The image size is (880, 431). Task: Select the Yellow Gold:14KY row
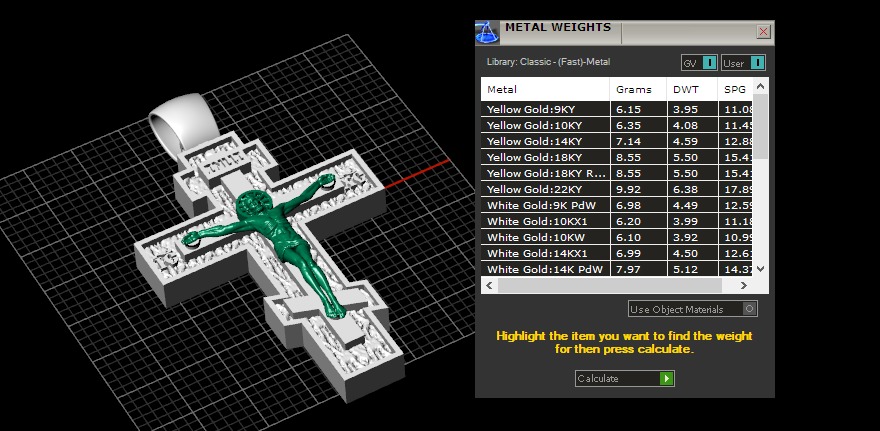tap(617, 141)
